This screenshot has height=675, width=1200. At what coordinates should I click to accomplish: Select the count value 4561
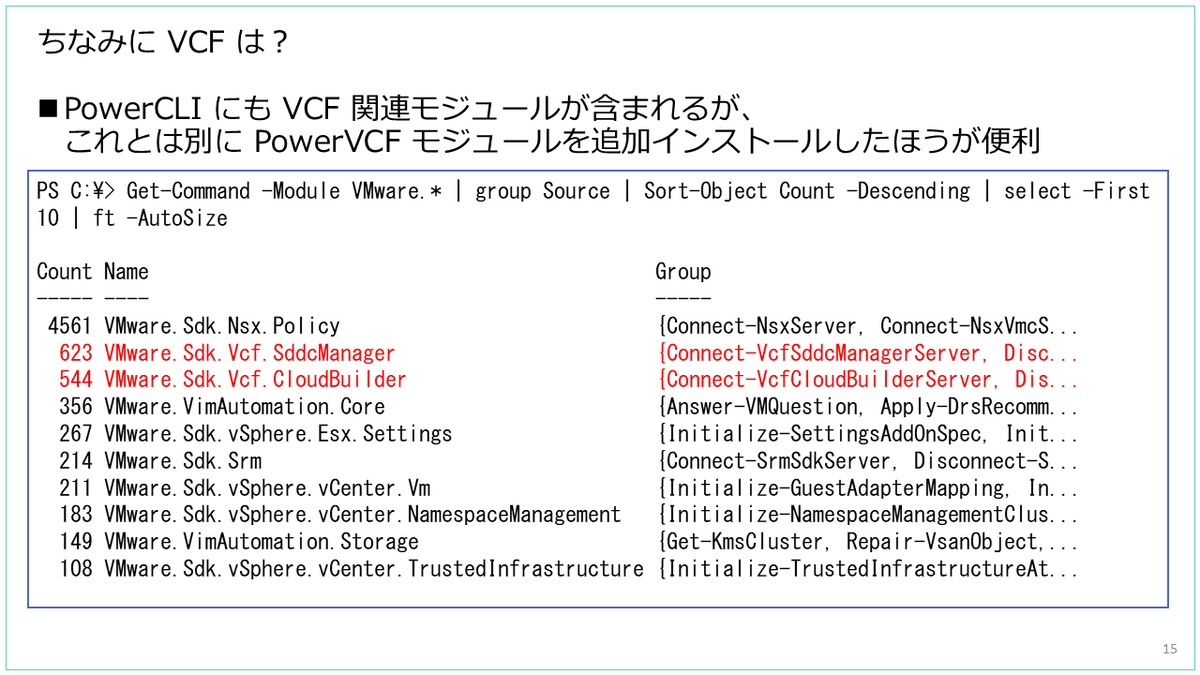tap(70, 325)
